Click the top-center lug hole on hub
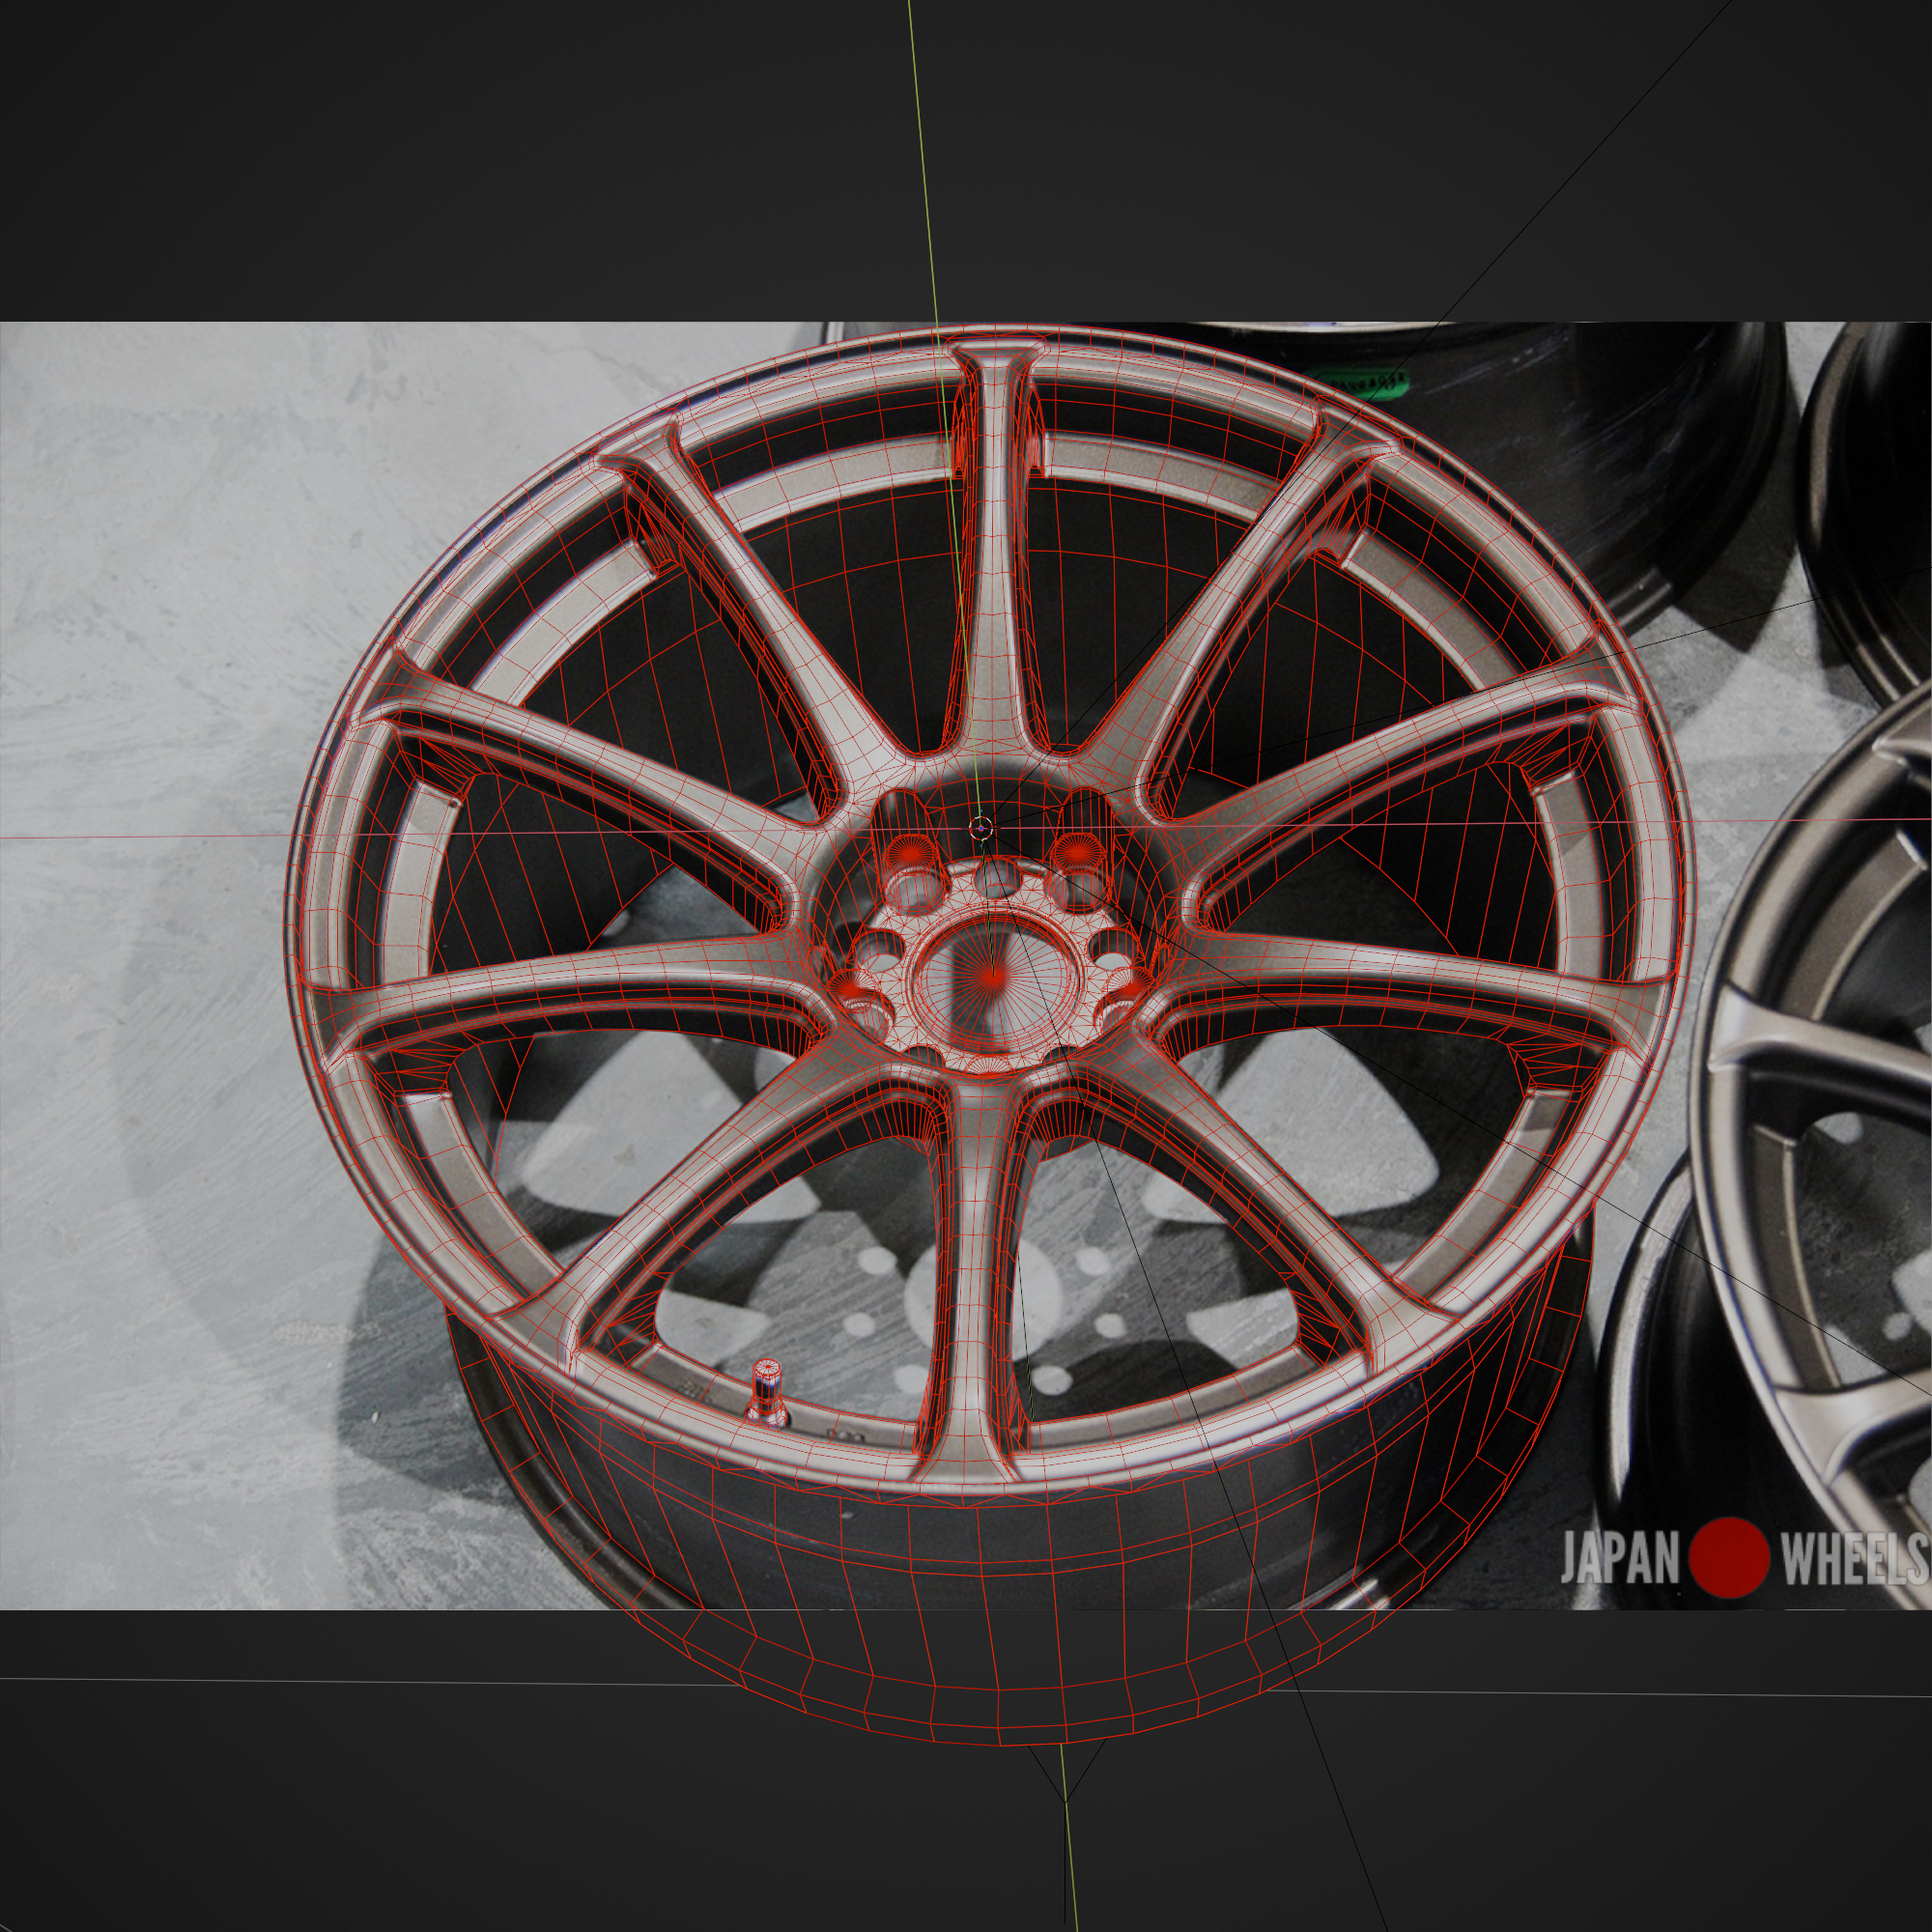The width and height of the screenshot is (1932, 1932). (995, 881)
